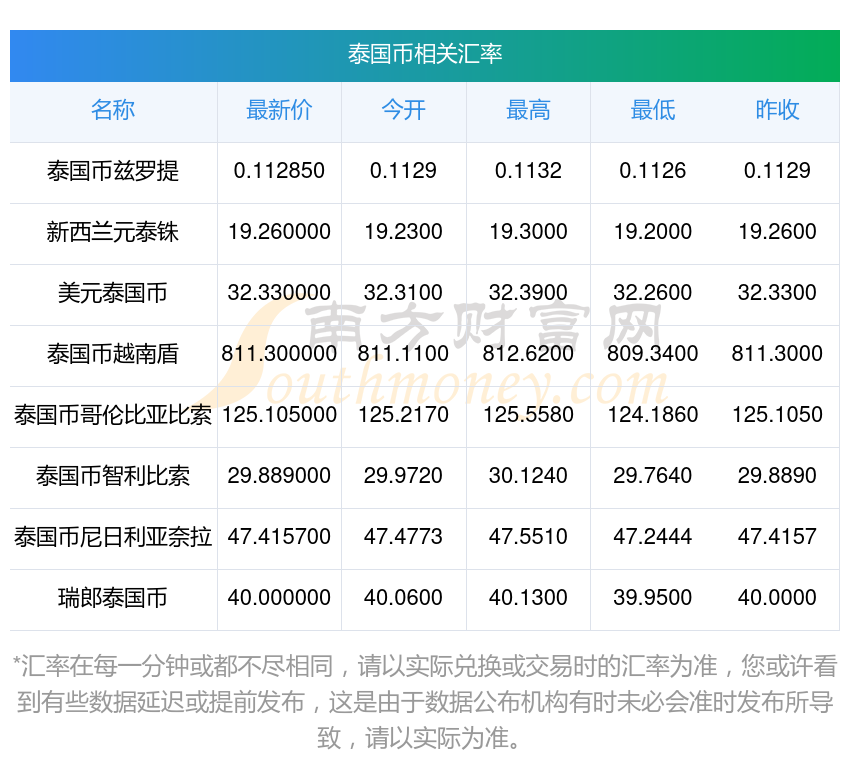Image resolution: width=850 pixels, height=769 pixels.
Task: Click previous close 125.1050
Action: click(777, 415)
